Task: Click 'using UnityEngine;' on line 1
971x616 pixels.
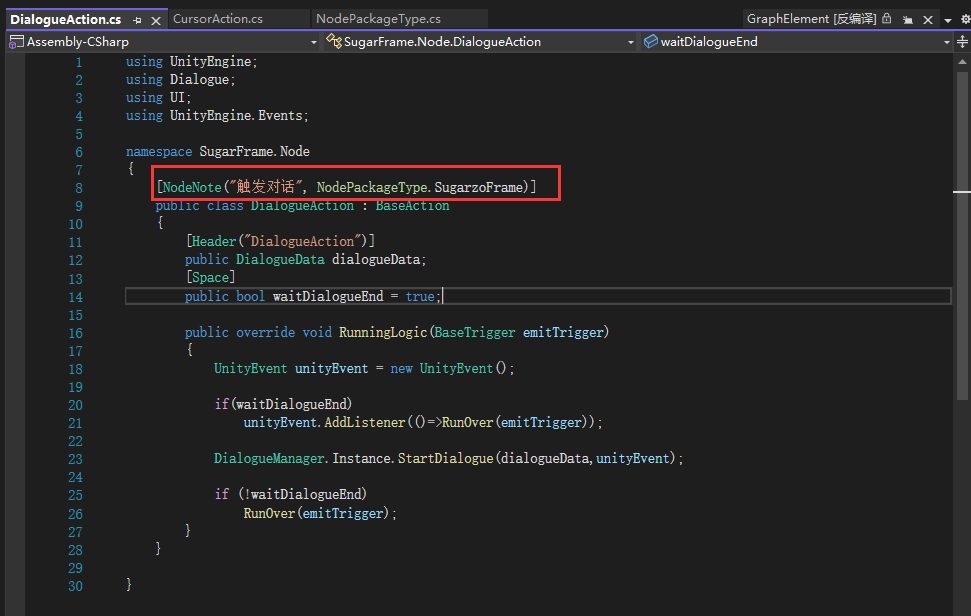Action: point(191,61)
